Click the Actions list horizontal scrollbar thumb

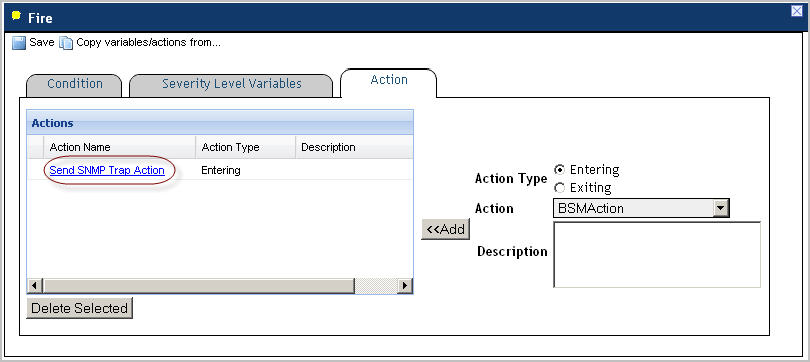click(x=198, y=286)
